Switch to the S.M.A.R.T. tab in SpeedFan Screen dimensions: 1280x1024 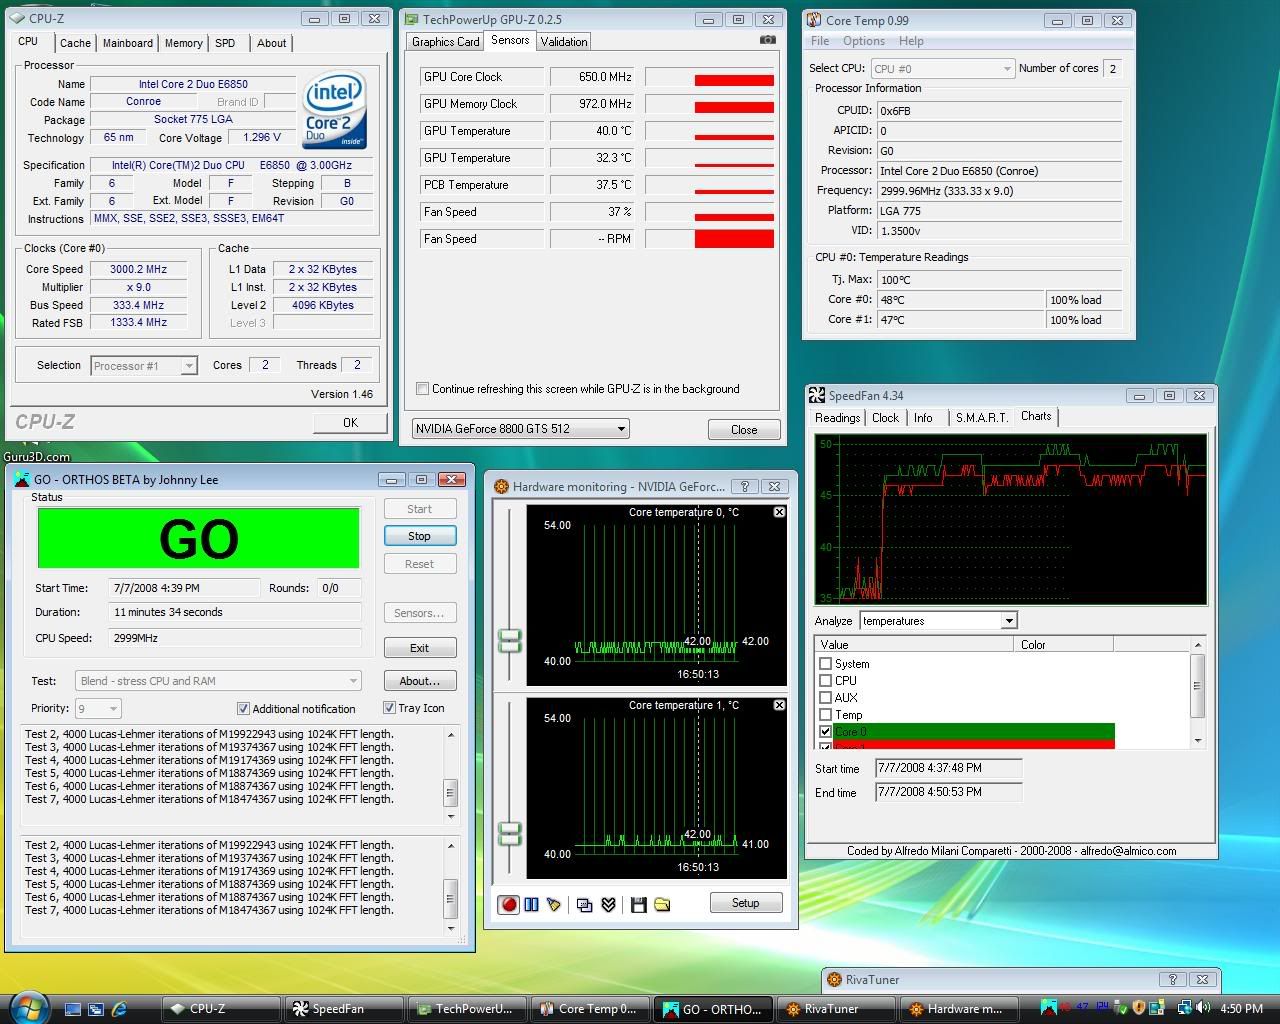coord(981,418)
